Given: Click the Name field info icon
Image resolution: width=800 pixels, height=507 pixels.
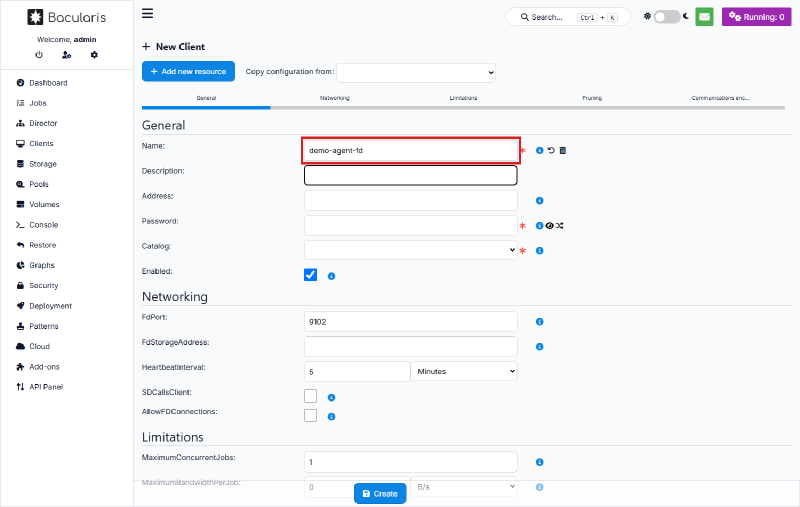Looking at the screenshot, I should tap(539, 150).
